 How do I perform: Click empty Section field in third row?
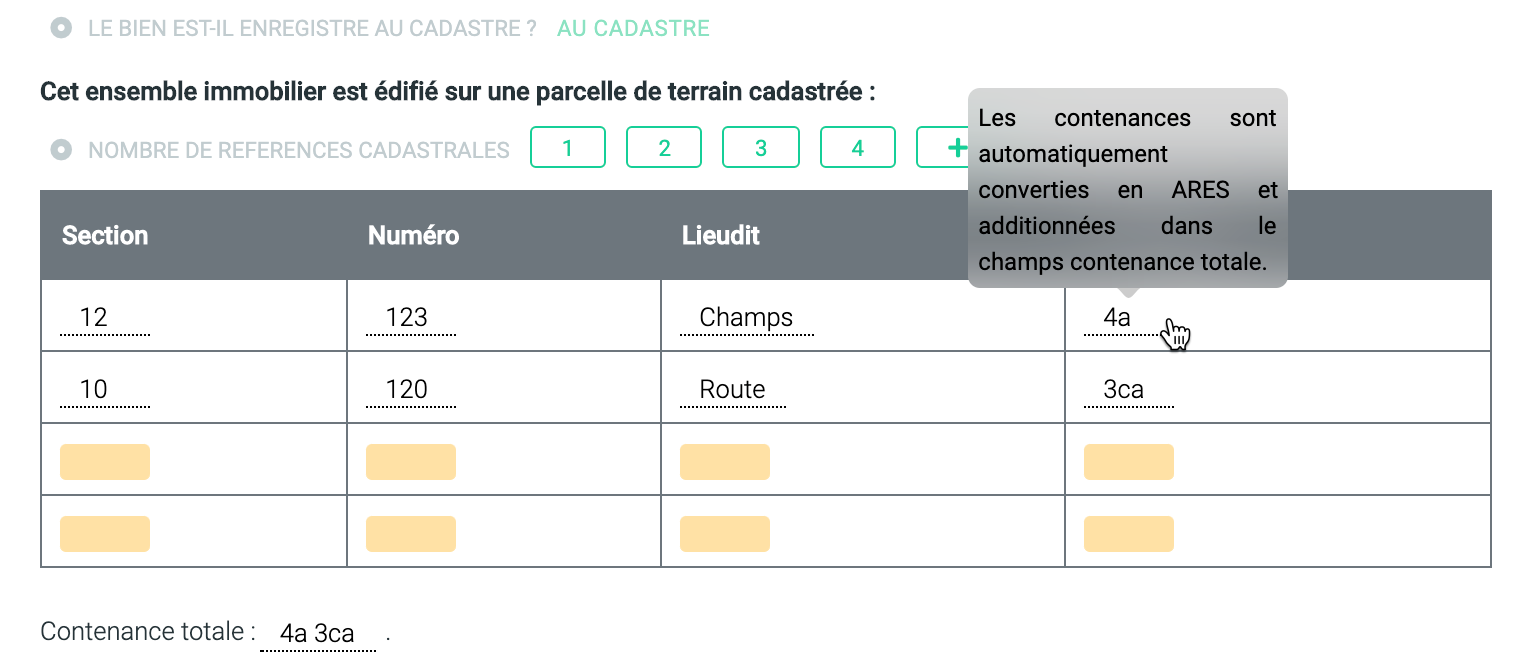pos(105,462)
